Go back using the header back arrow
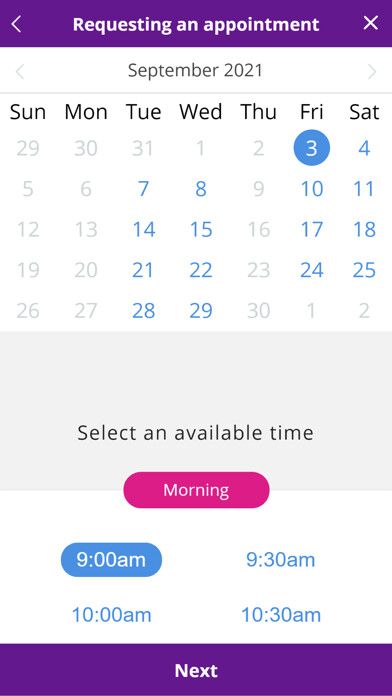Viewport: 392px width, 696px height. click(x=16, y=24)
